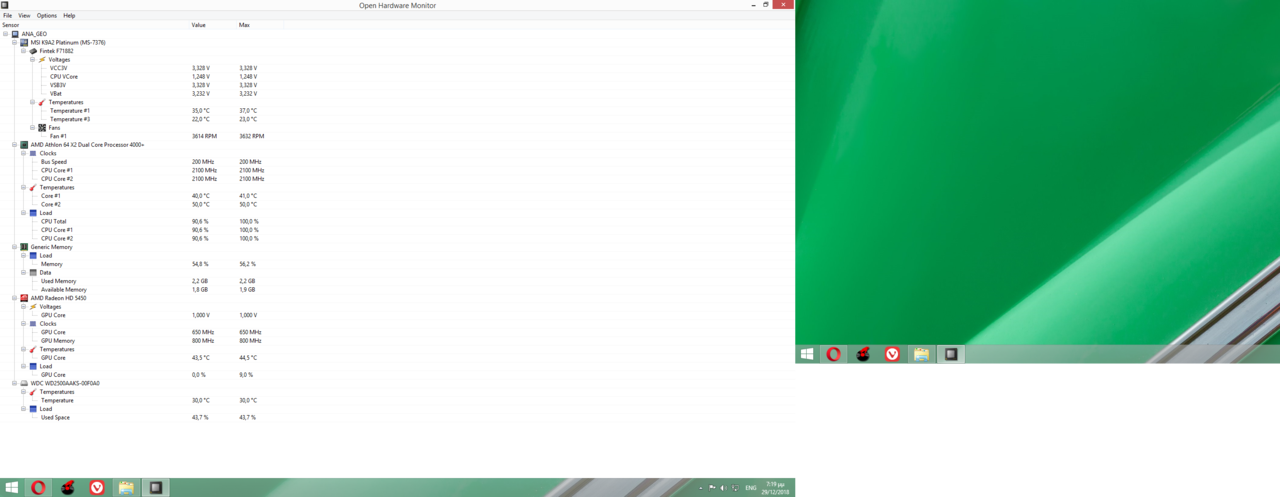Click the ENG language indicator
Image resolution: width=1280 pixels, height=497 pixels.
point(751,488)
